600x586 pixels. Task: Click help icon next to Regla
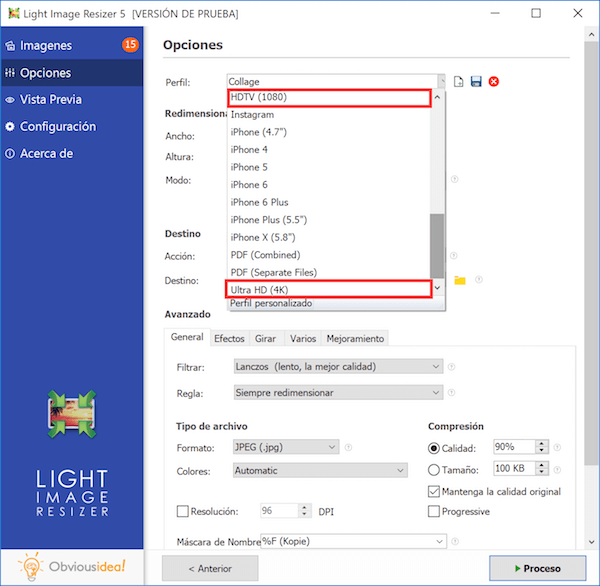(x=452, y=392)
